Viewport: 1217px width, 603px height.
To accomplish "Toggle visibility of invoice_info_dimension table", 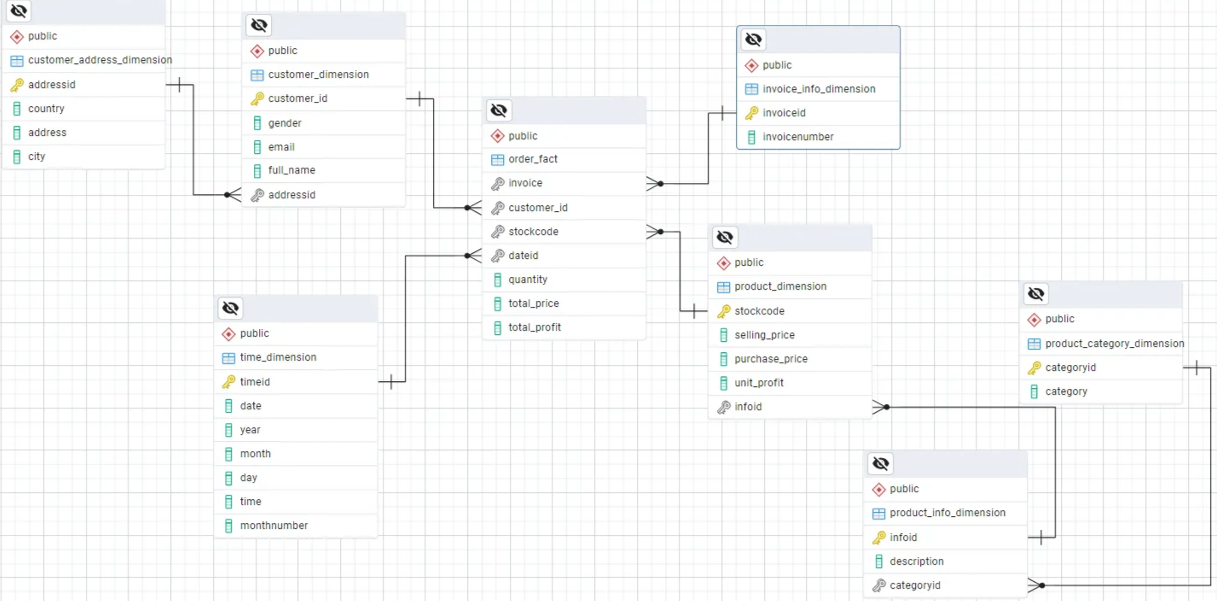I will 752,39.
